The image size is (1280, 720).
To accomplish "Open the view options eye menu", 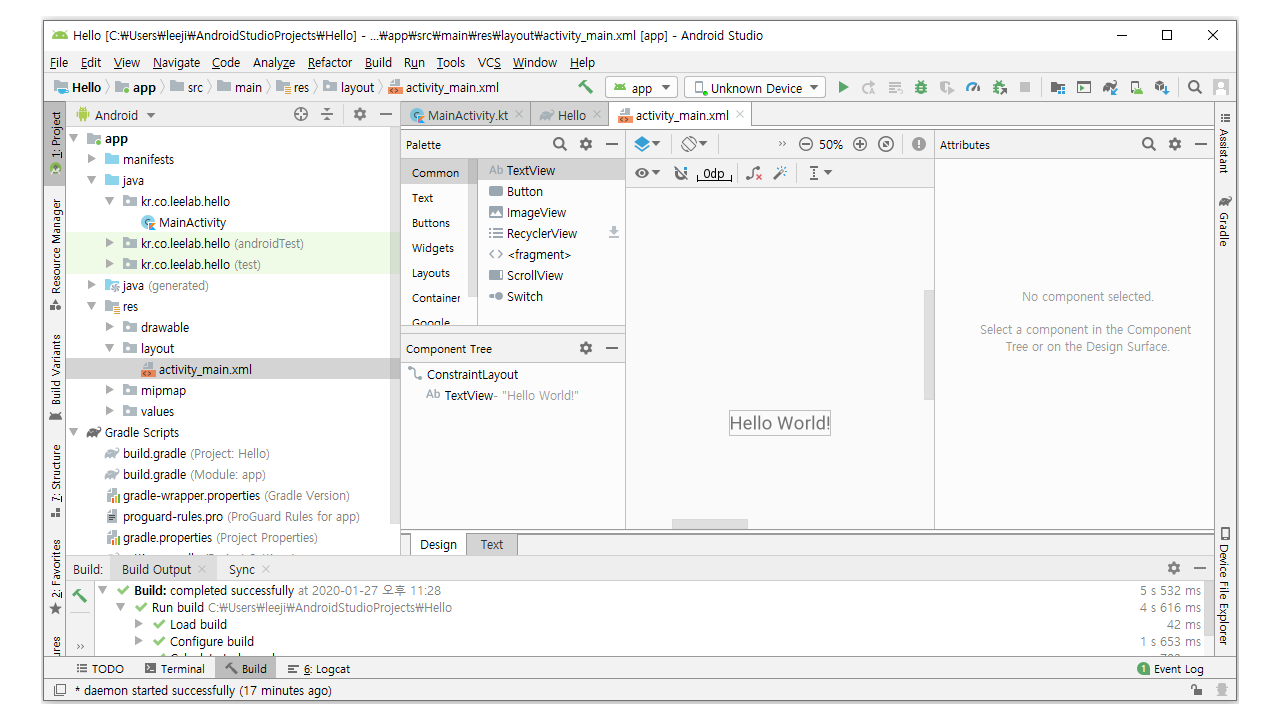I will pos(647,173).
